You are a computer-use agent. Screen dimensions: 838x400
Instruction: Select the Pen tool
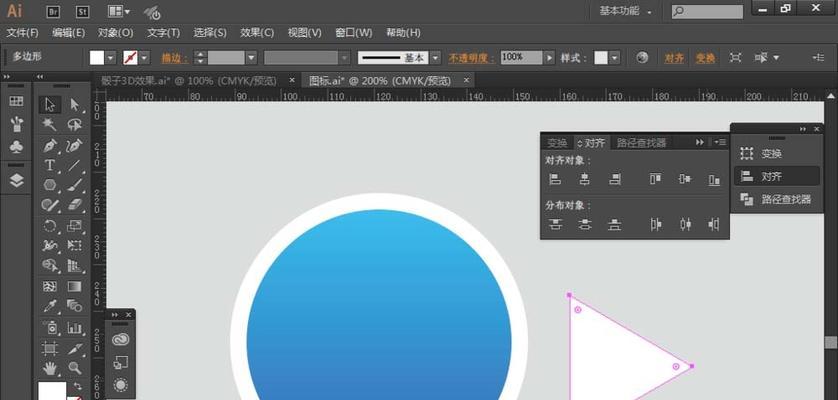[x=50, y=145]
